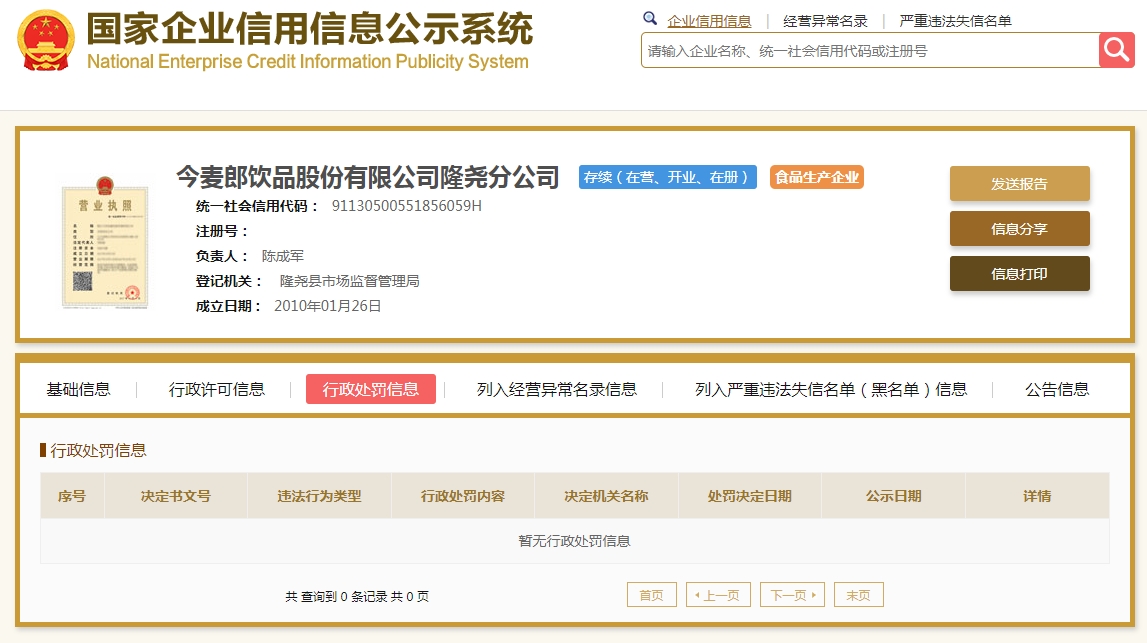
Task: Go to 末页 last page button
Action: click(x=859, y=595)
